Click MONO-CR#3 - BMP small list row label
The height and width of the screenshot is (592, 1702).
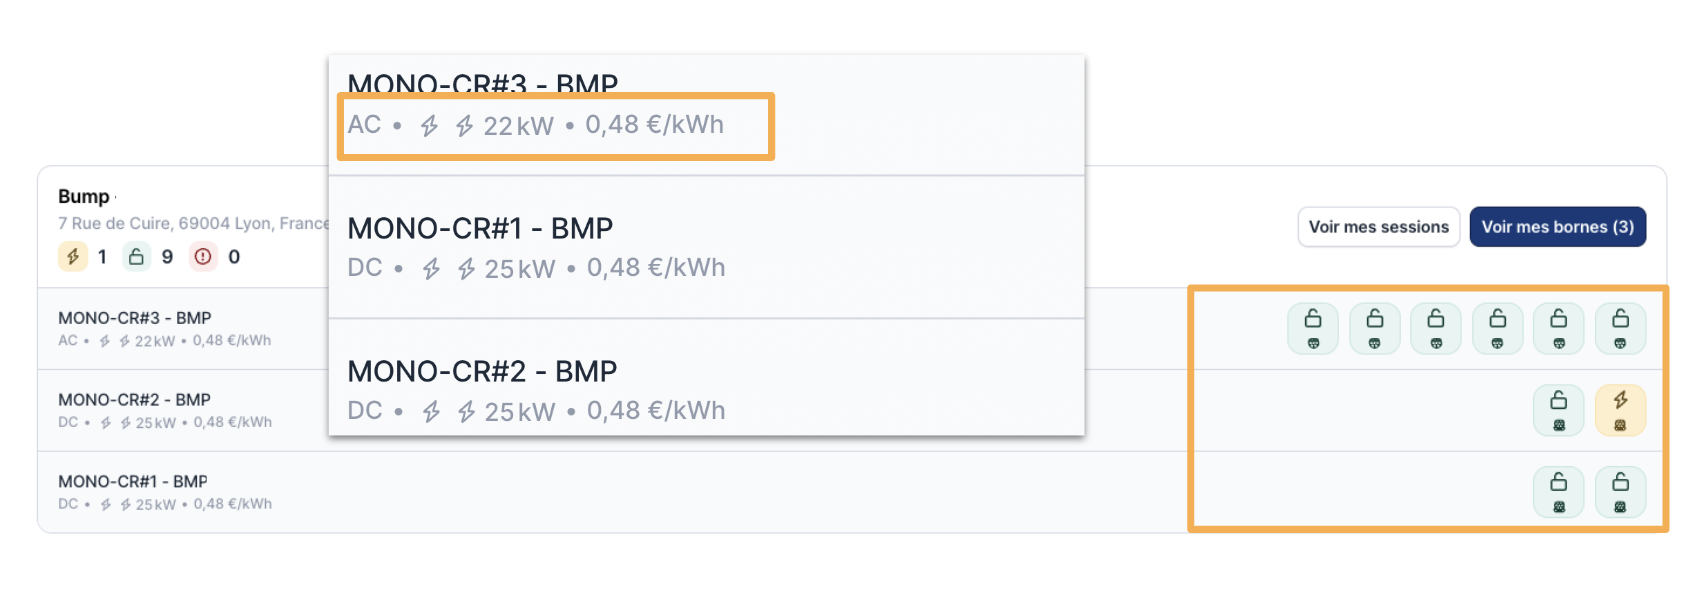134,318
